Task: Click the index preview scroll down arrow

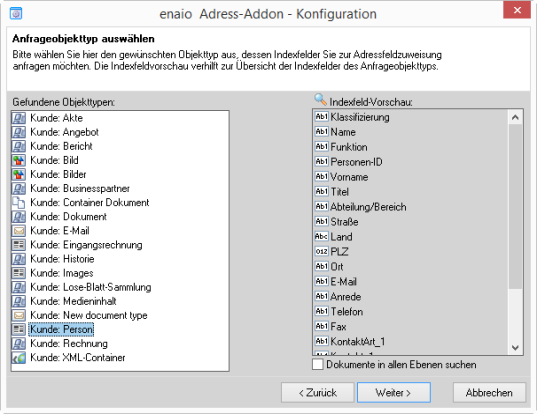Action: (x=515, y=348)
